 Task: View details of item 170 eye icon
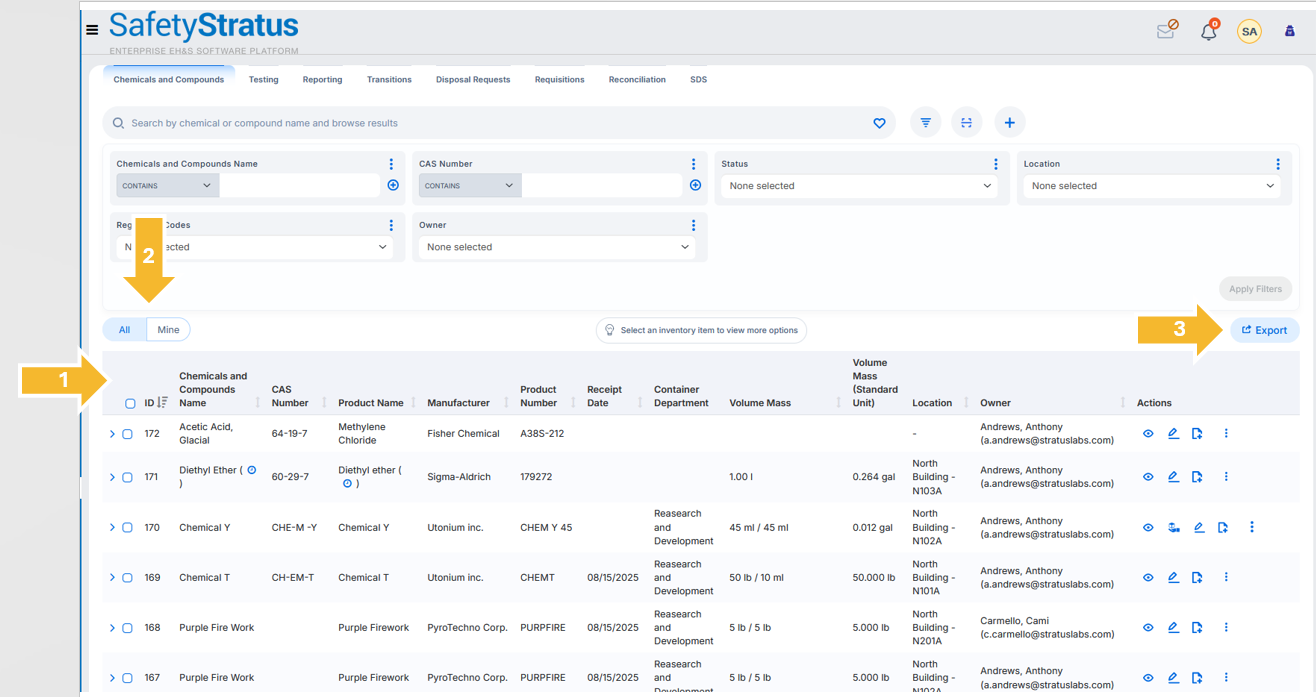[1148, 528]
